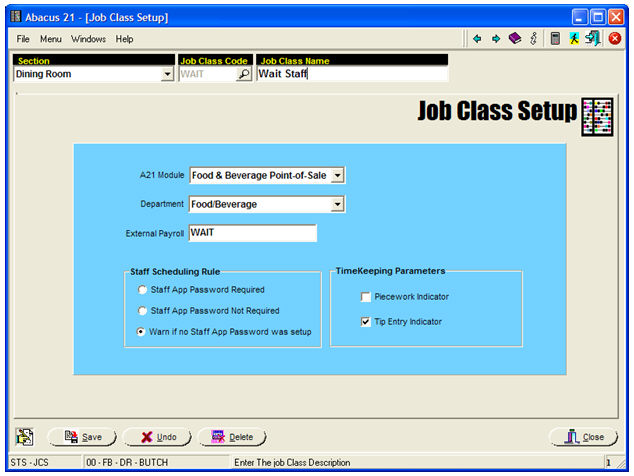
Task: Open the purple help book icon
Action: [514, 39]
